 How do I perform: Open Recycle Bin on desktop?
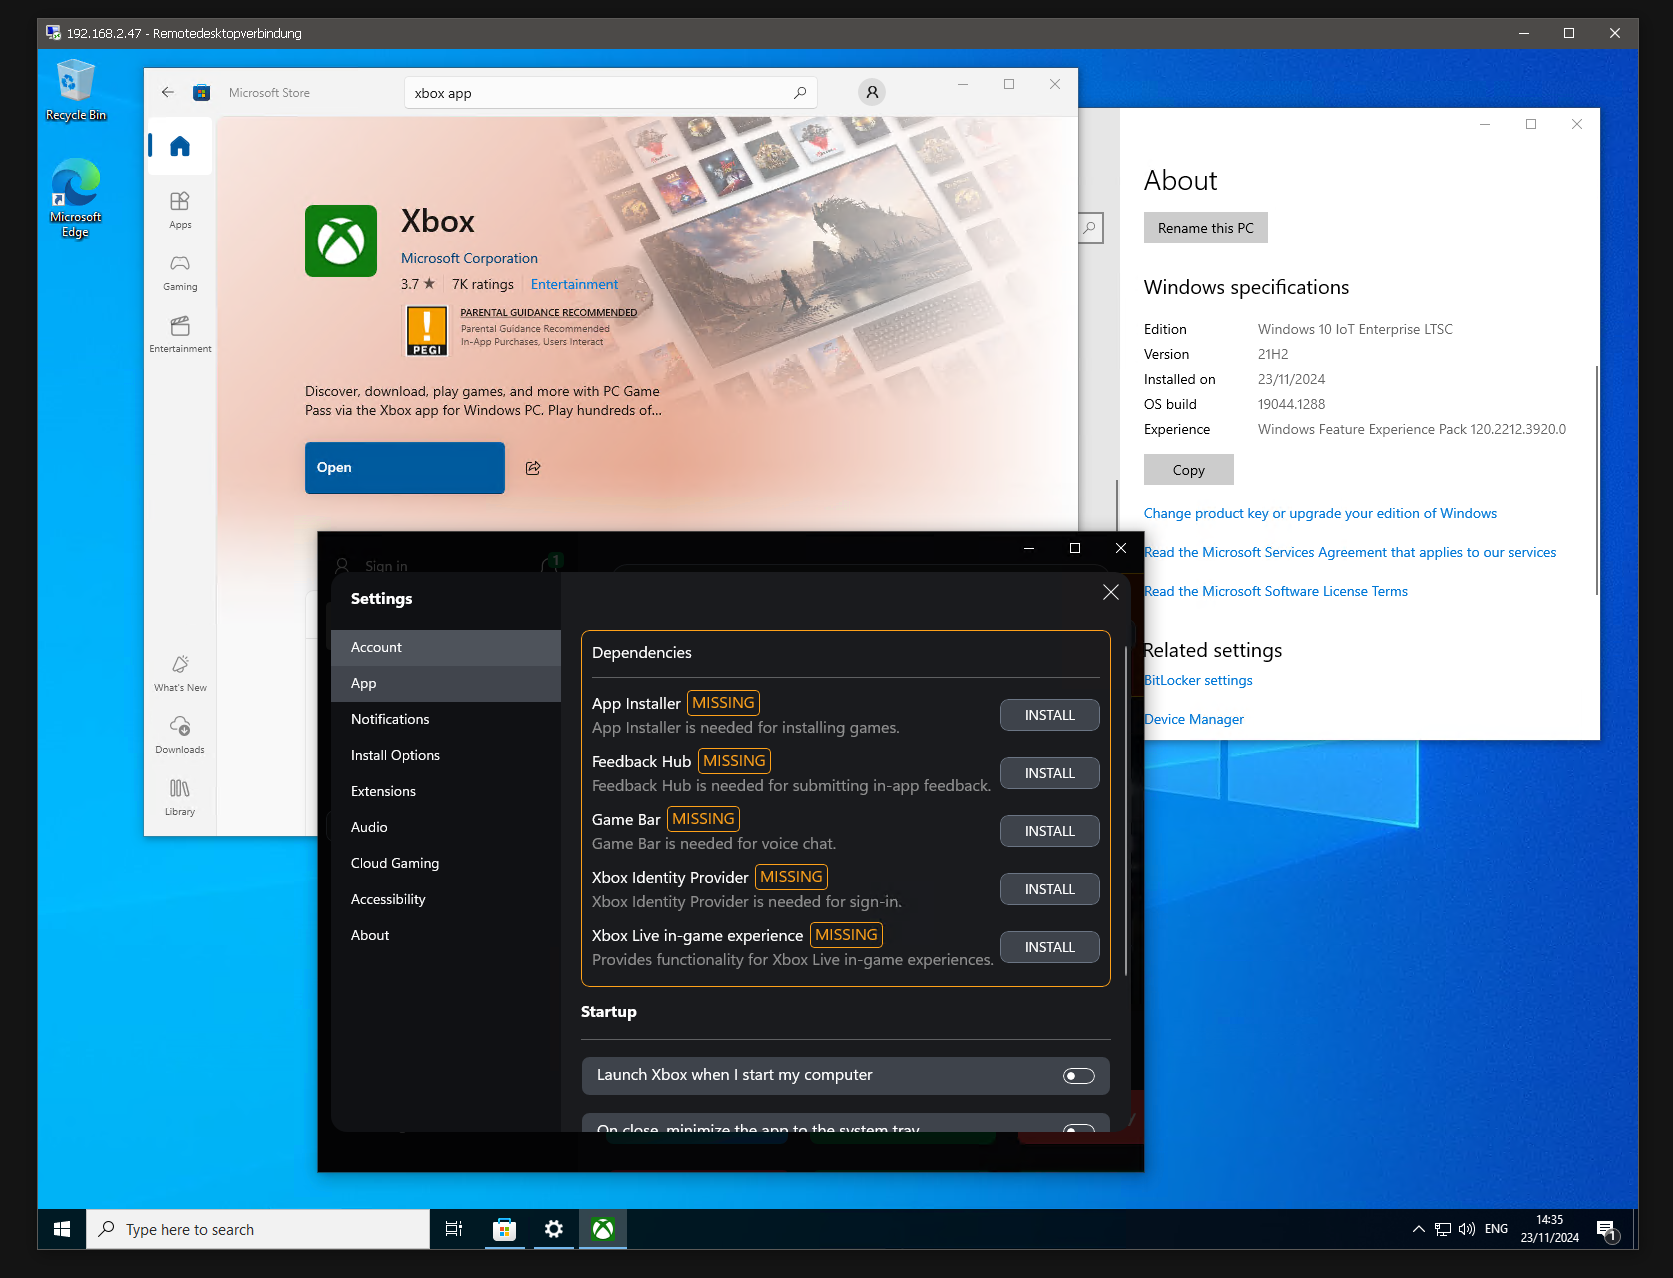click(x=76, y=90)
